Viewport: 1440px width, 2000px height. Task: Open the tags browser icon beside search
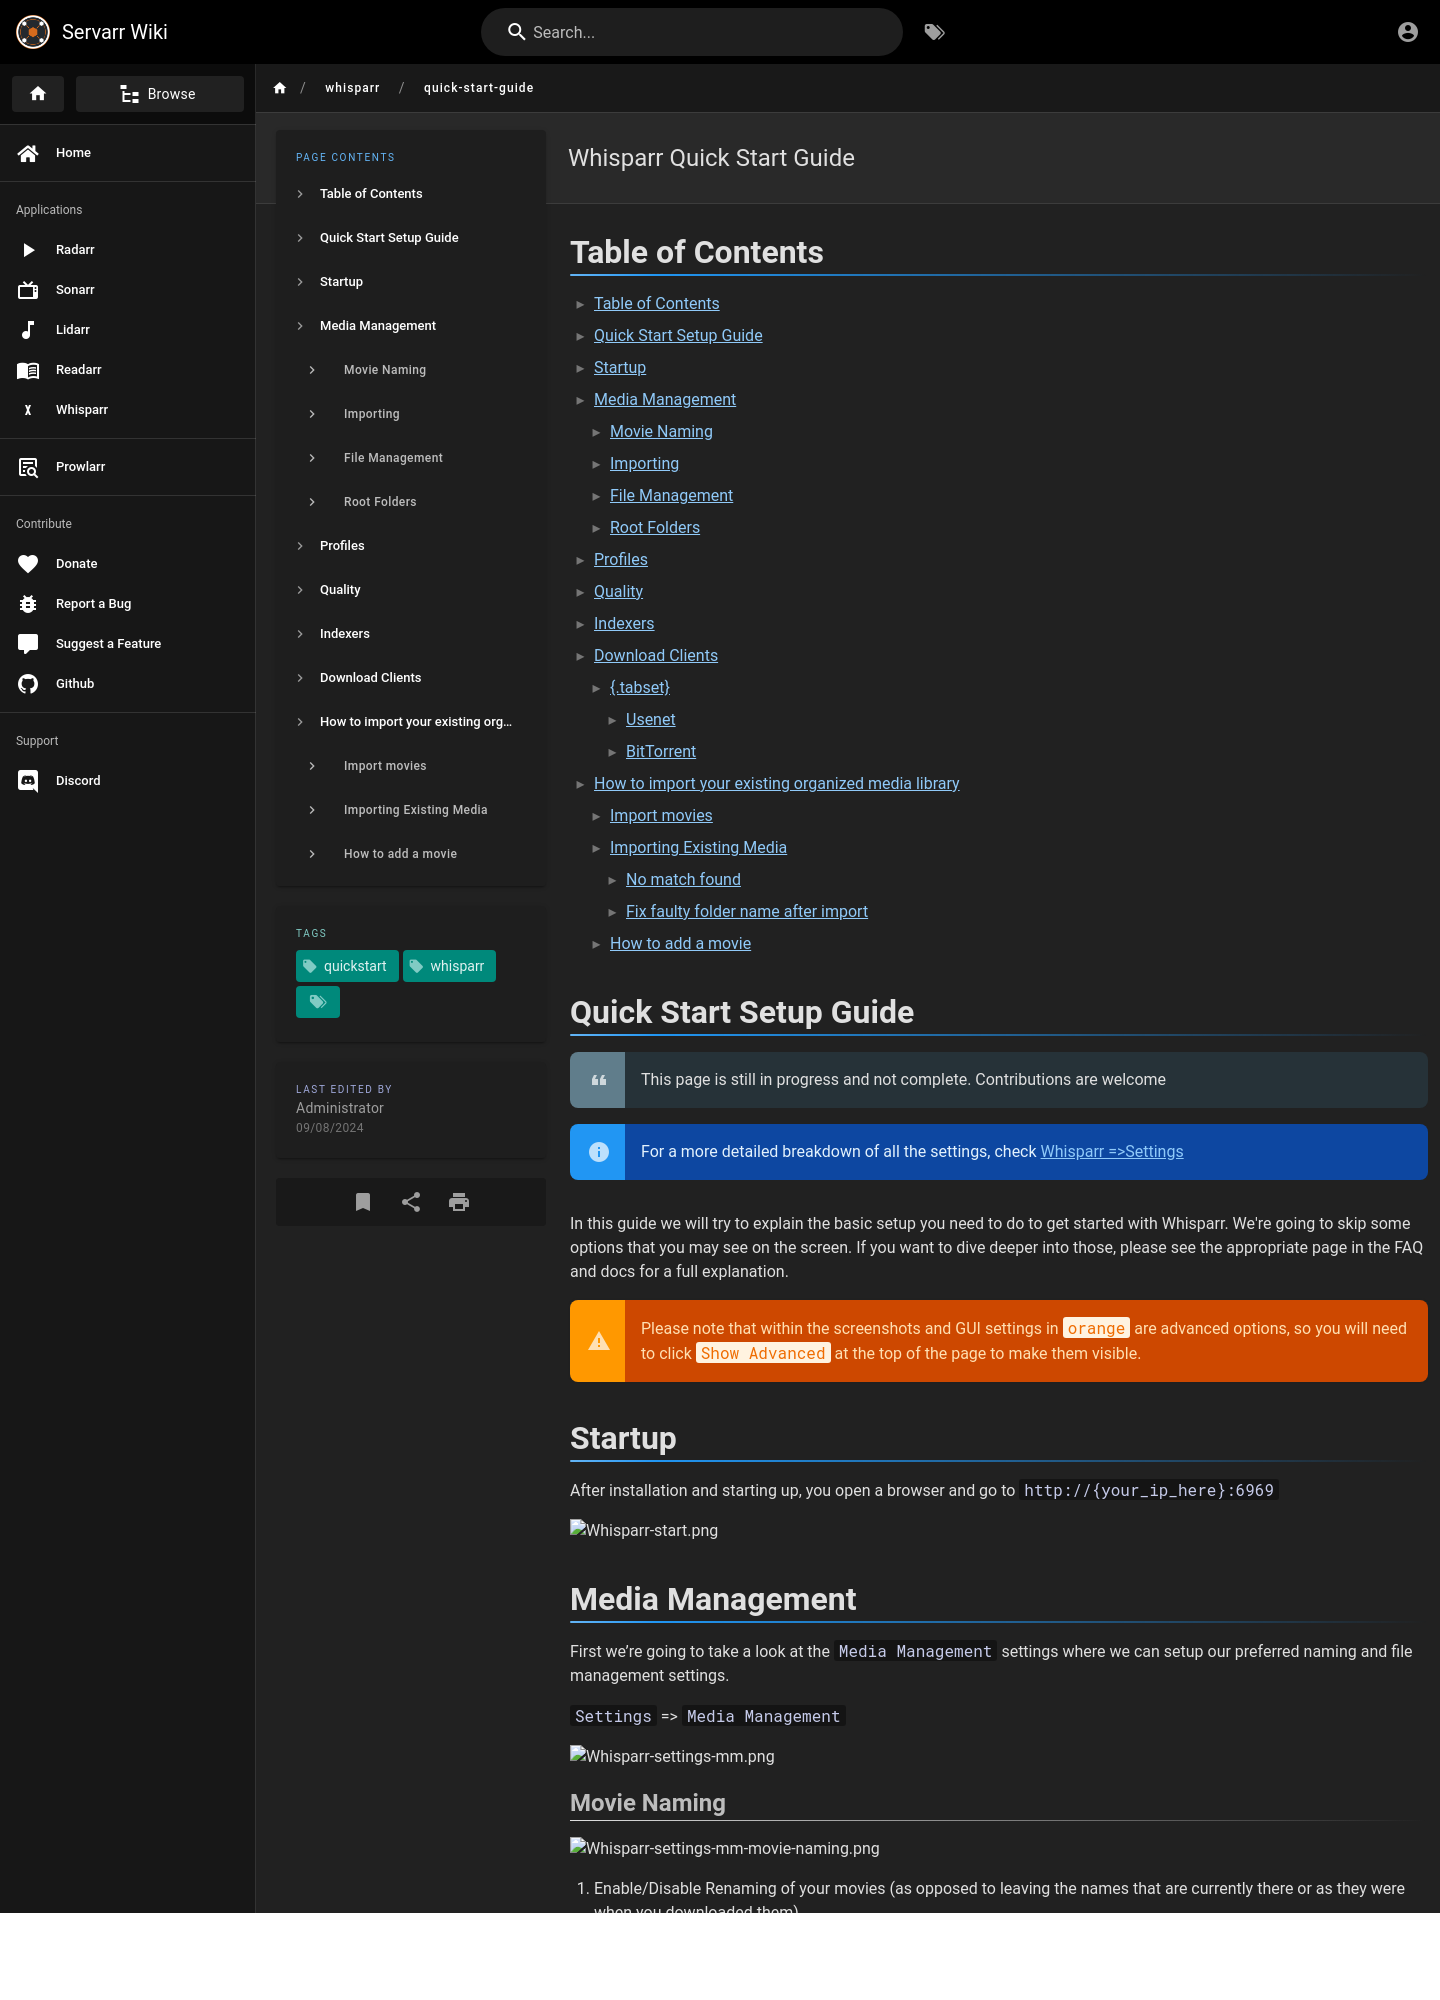(x=935, y=32)
